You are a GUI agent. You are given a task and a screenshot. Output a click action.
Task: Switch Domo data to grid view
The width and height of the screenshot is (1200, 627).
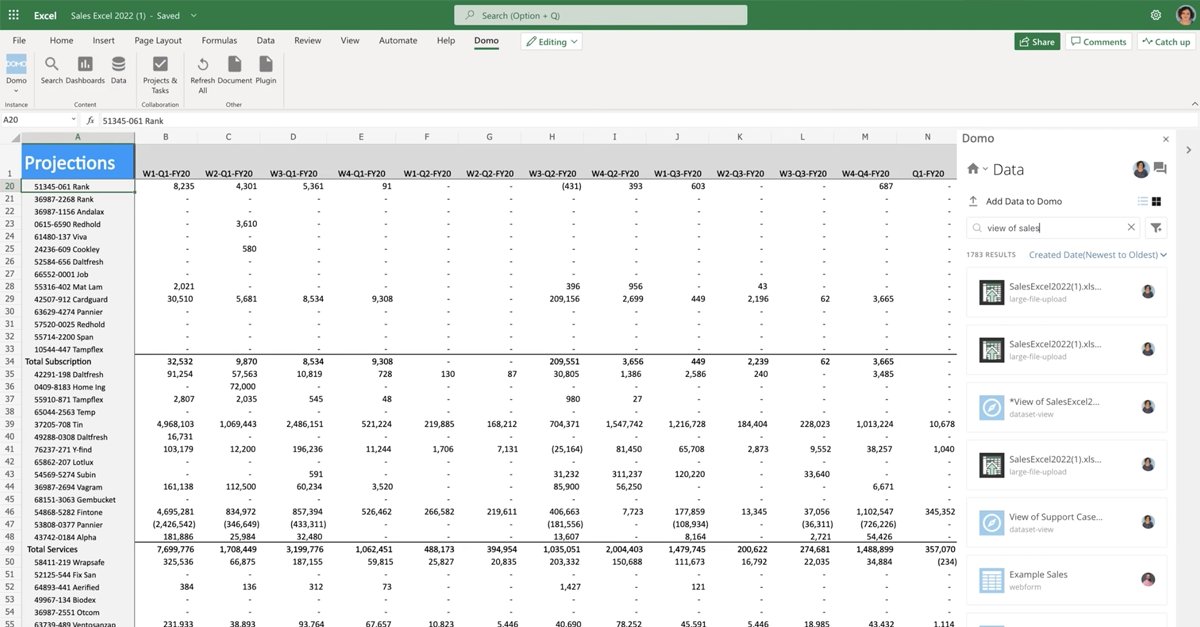(x=1157, y=201)
